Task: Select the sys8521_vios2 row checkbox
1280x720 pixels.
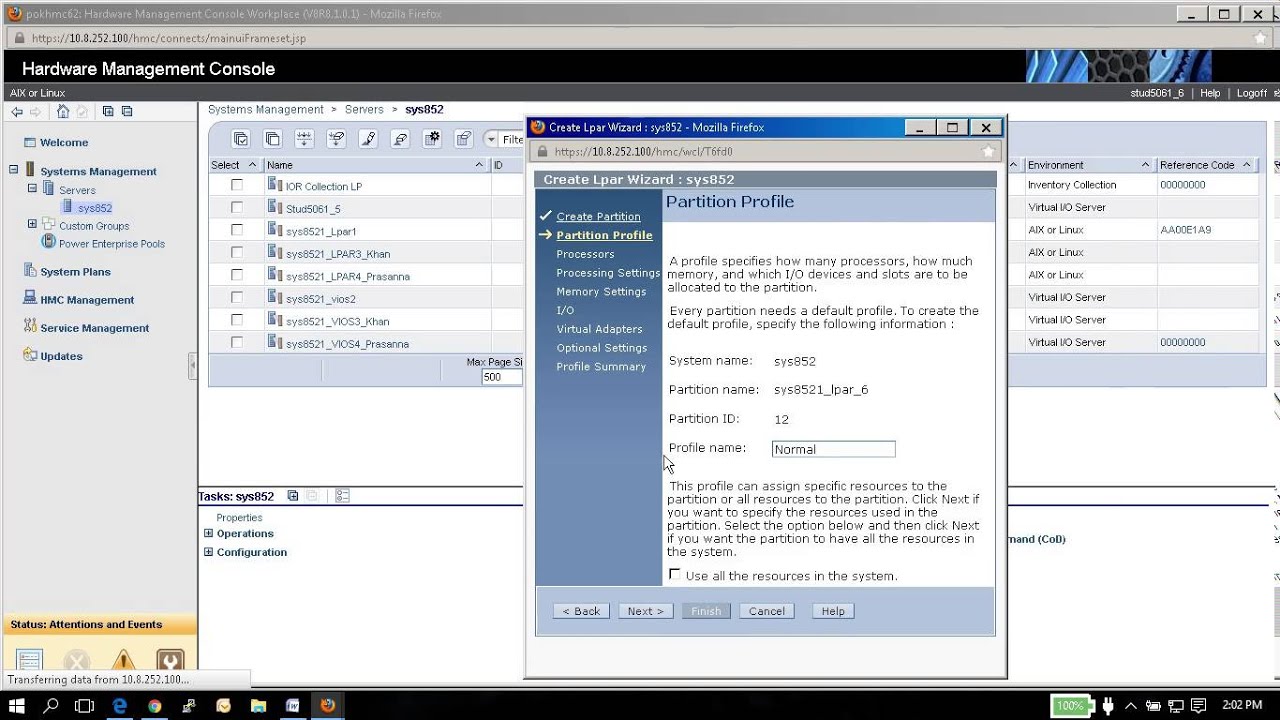Action: coord(237,298)
